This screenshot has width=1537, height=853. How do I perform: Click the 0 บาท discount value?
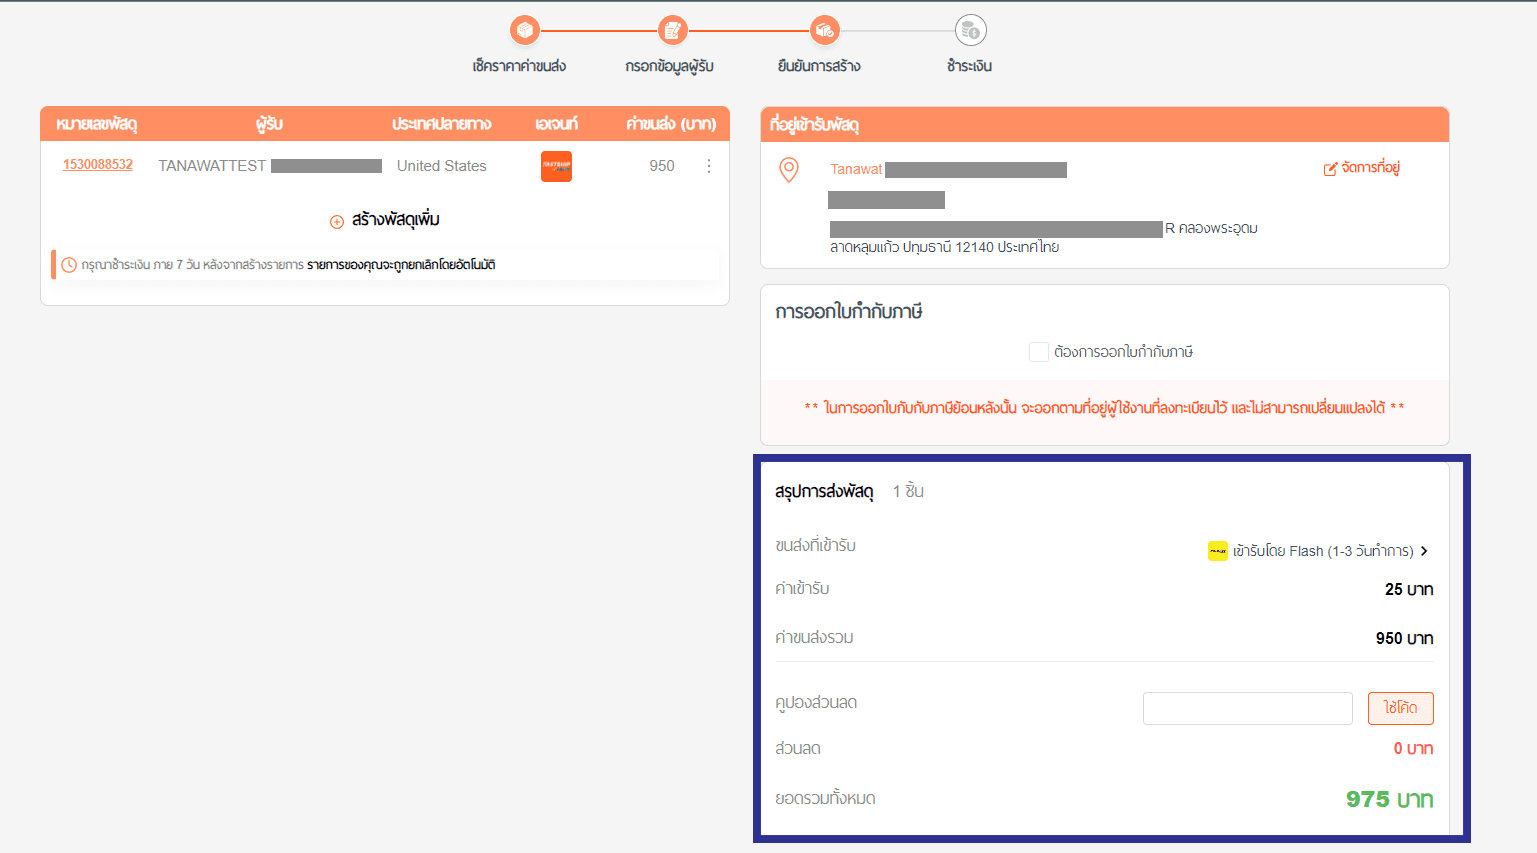pos(1413,749)
